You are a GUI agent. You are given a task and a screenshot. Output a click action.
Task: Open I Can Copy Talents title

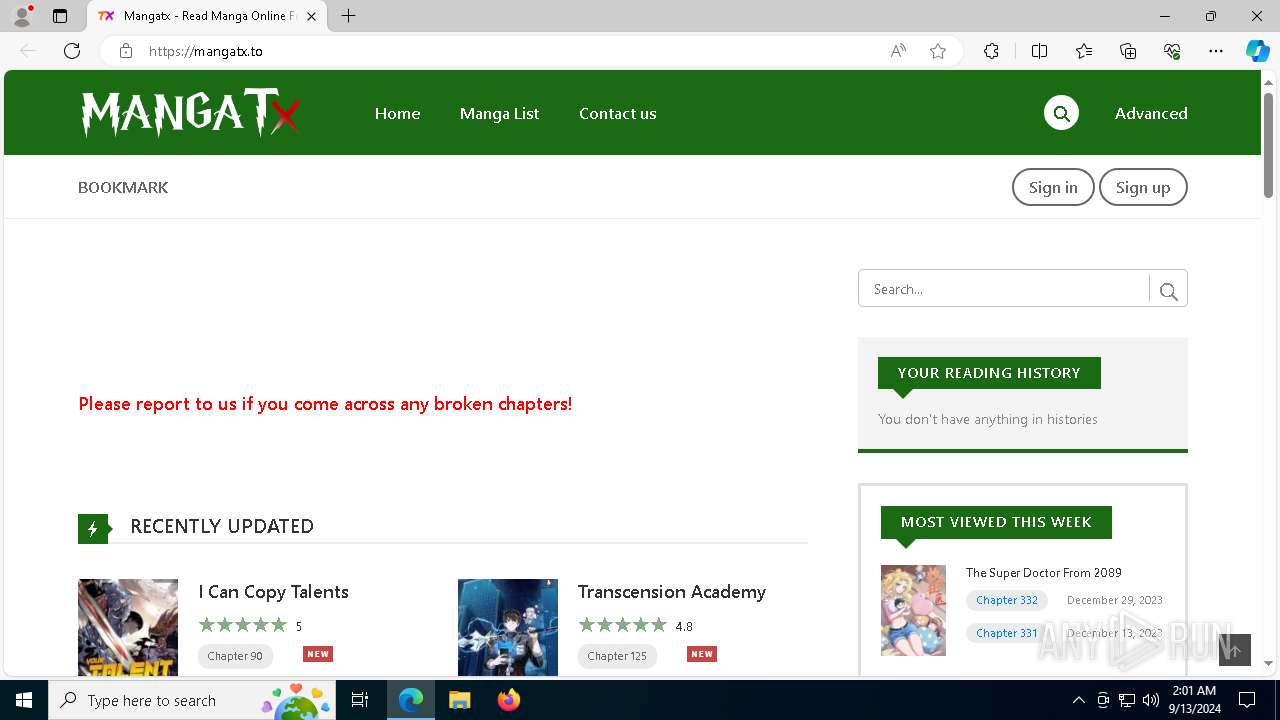(274, 592)
